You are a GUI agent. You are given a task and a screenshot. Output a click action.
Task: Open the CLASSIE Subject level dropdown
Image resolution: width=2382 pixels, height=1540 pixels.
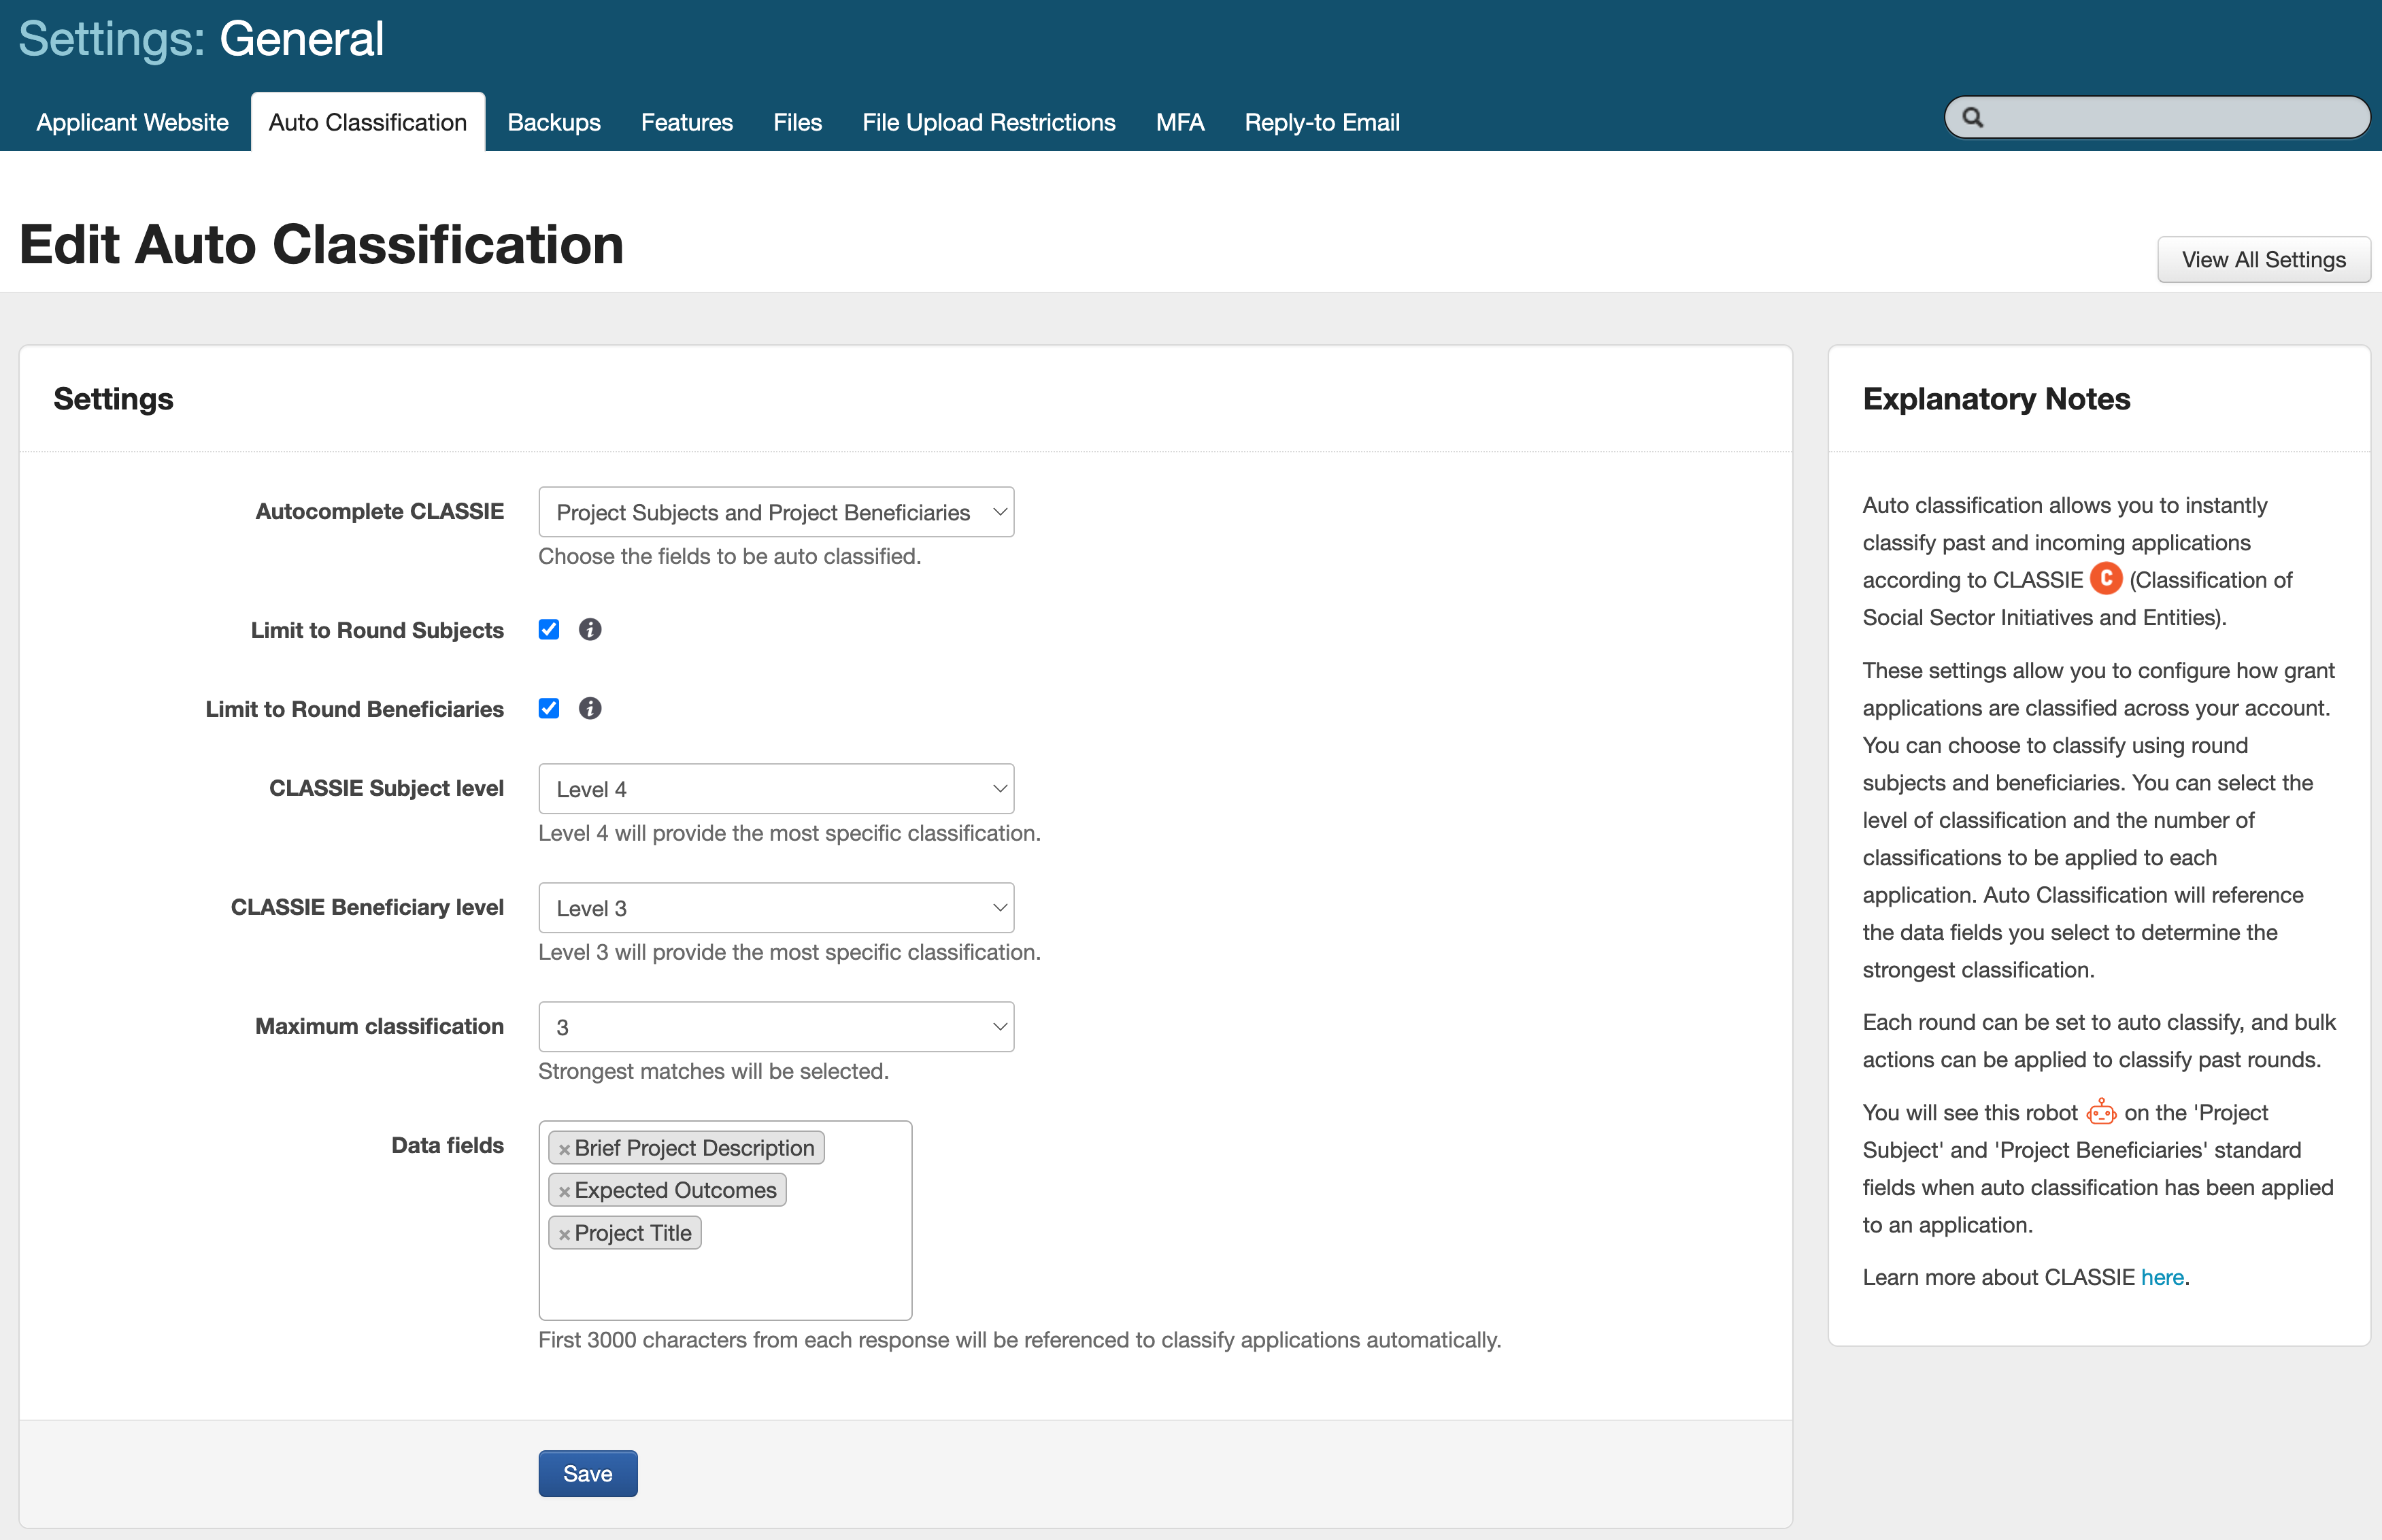click(x=776, y=789)
